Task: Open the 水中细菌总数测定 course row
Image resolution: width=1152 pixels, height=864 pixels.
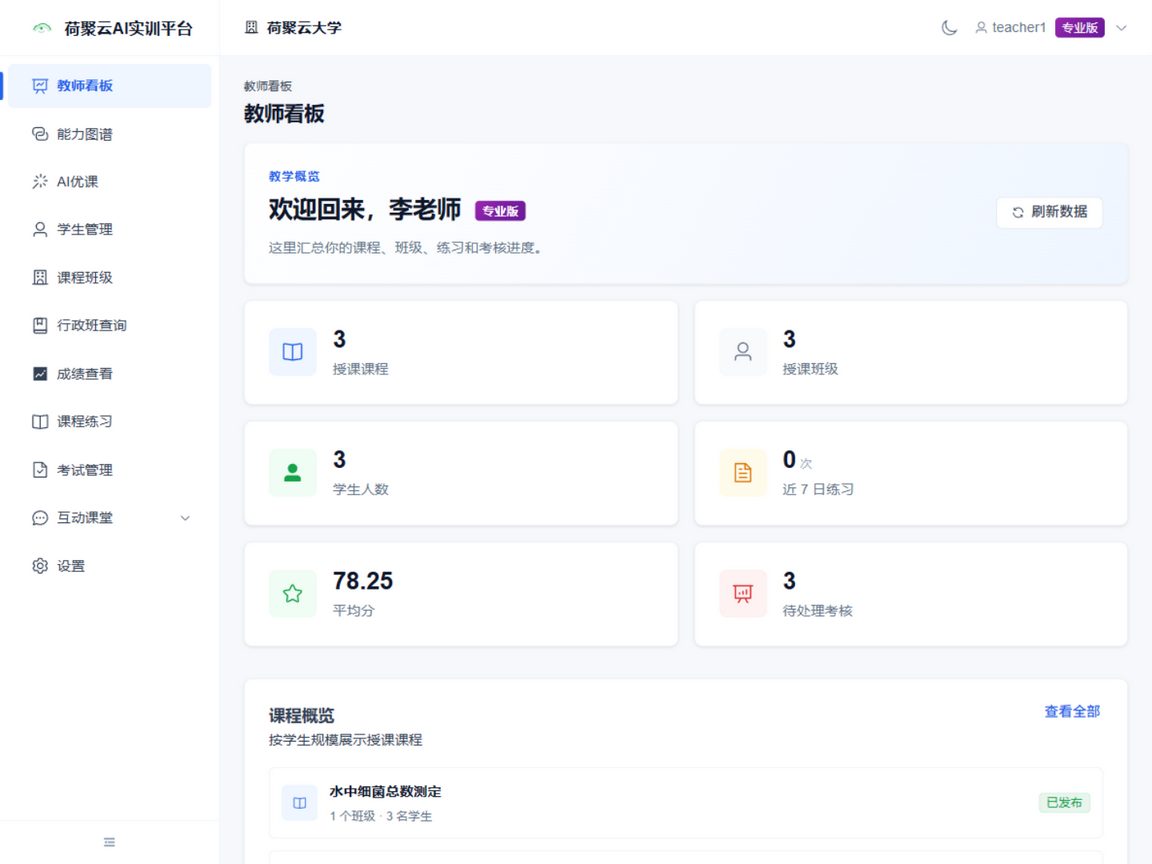Action: 685,803
